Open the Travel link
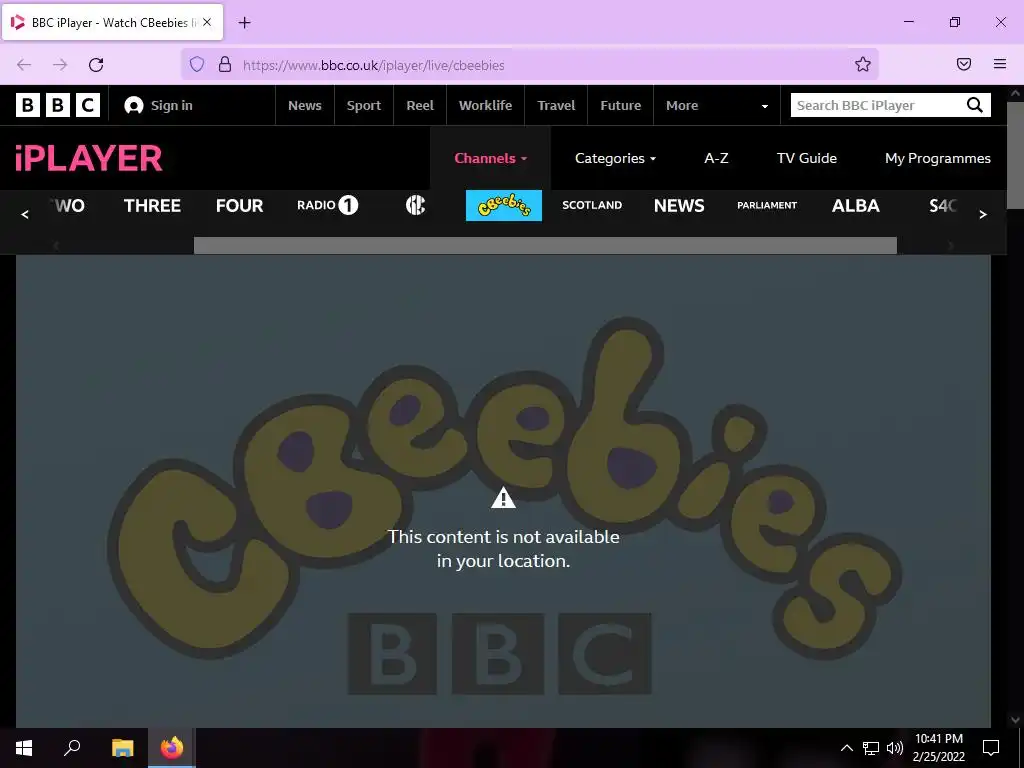The width and height of the screenshot is (1024, 768). [556, 105]
